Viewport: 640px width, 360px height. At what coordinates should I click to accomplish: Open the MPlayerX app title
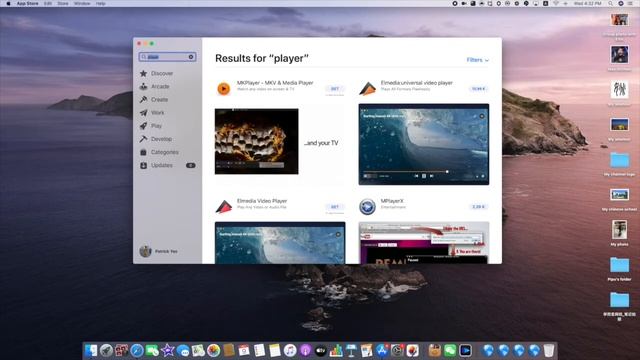tap(392, 201)
